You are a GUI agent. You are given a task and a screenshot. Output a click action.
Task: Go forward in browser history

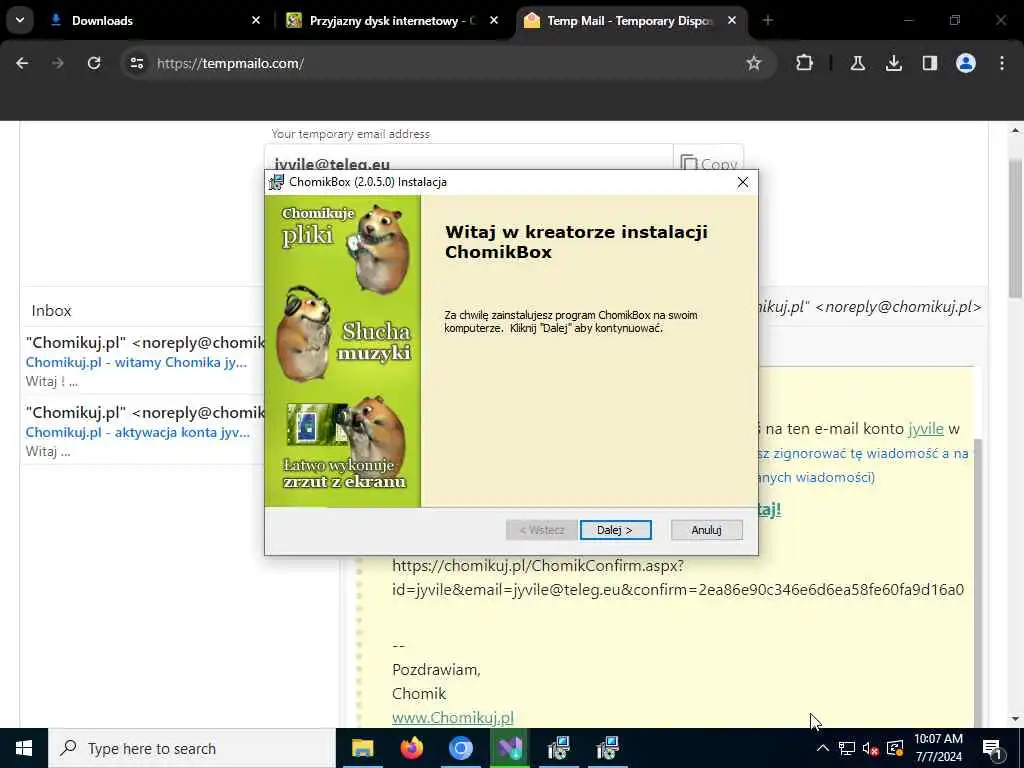58,63
